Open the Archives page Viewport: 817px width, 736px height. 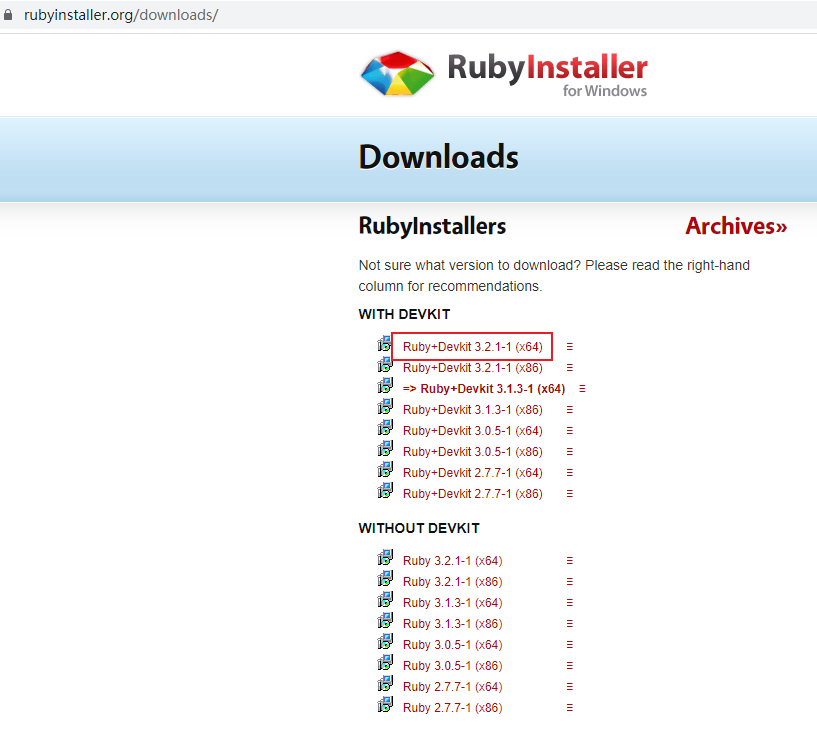[736, 226]
